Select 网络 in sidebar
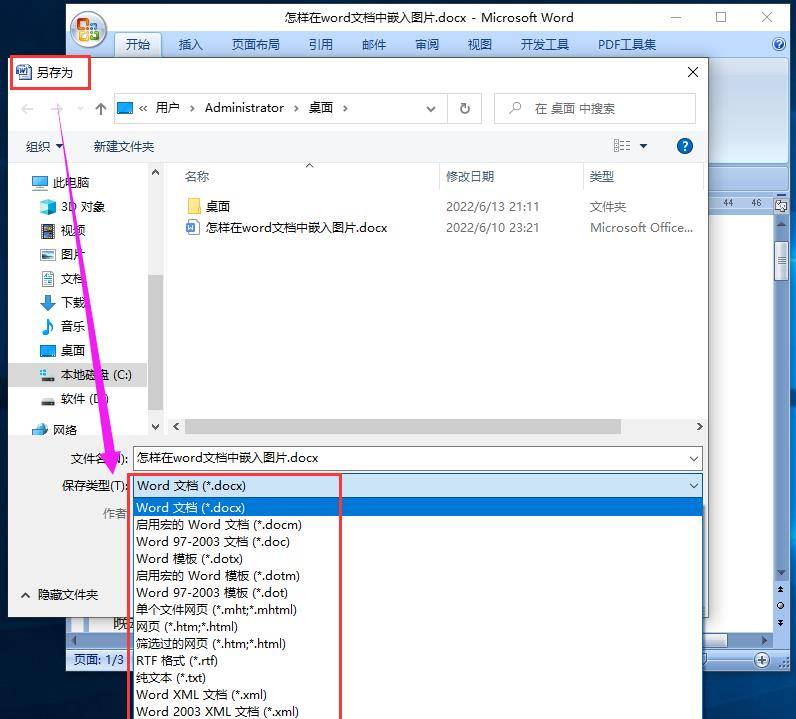This screenshot has height=719, width=796. coord(54,430)
